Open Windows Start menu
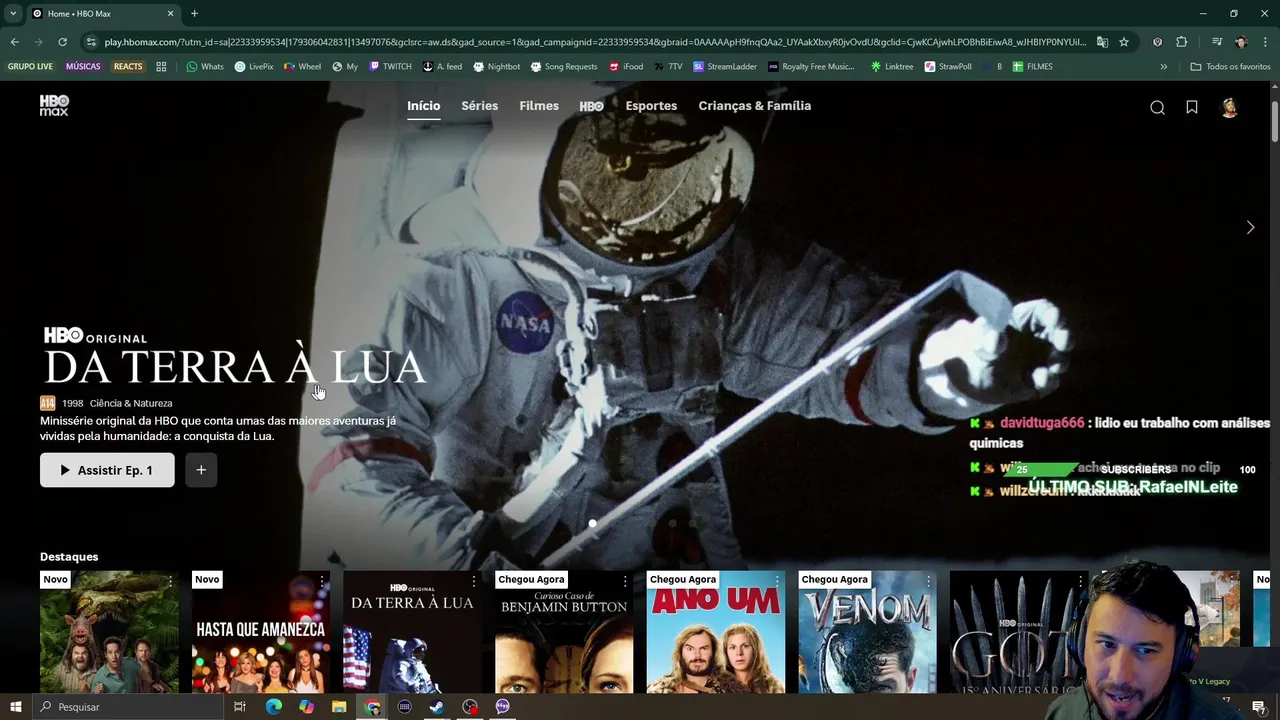 click(15, 707)
